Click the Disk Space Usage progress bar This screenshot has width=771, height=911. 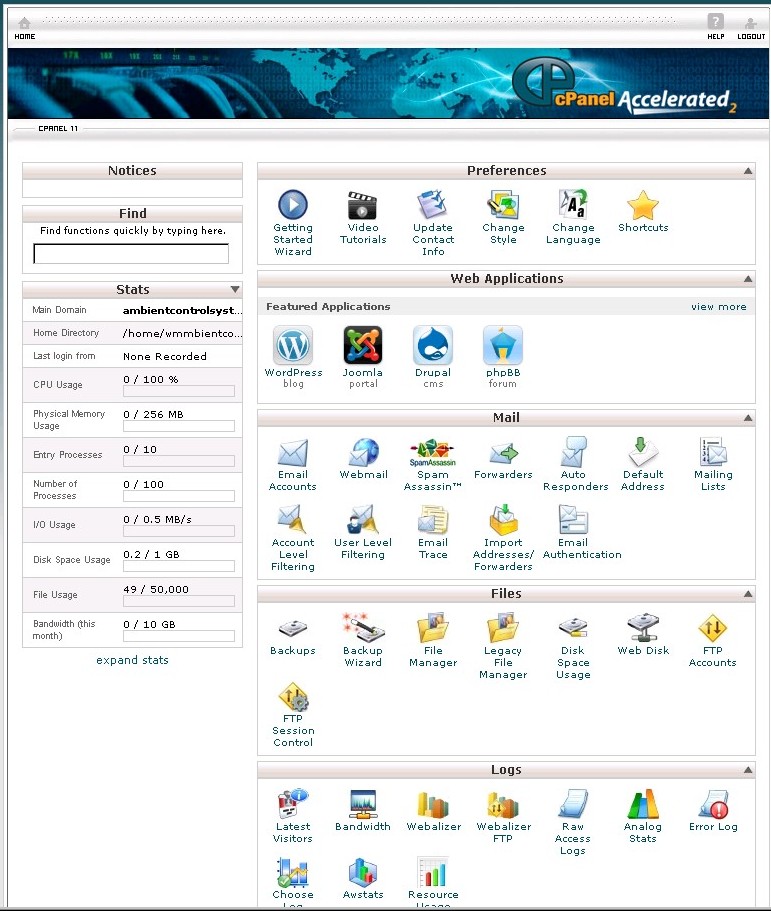coord(179,566)
